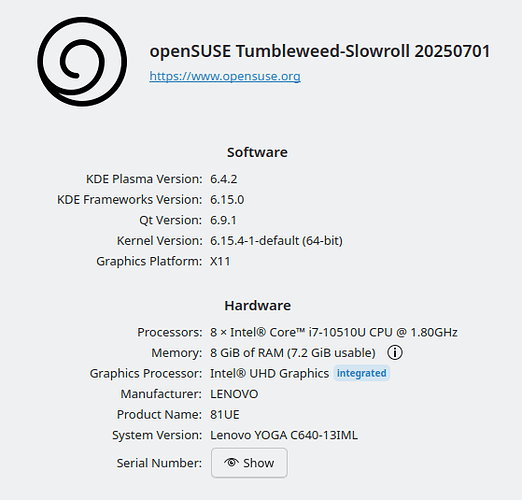
Task: Click the memory info circle icon
Action: coord(395,352)
